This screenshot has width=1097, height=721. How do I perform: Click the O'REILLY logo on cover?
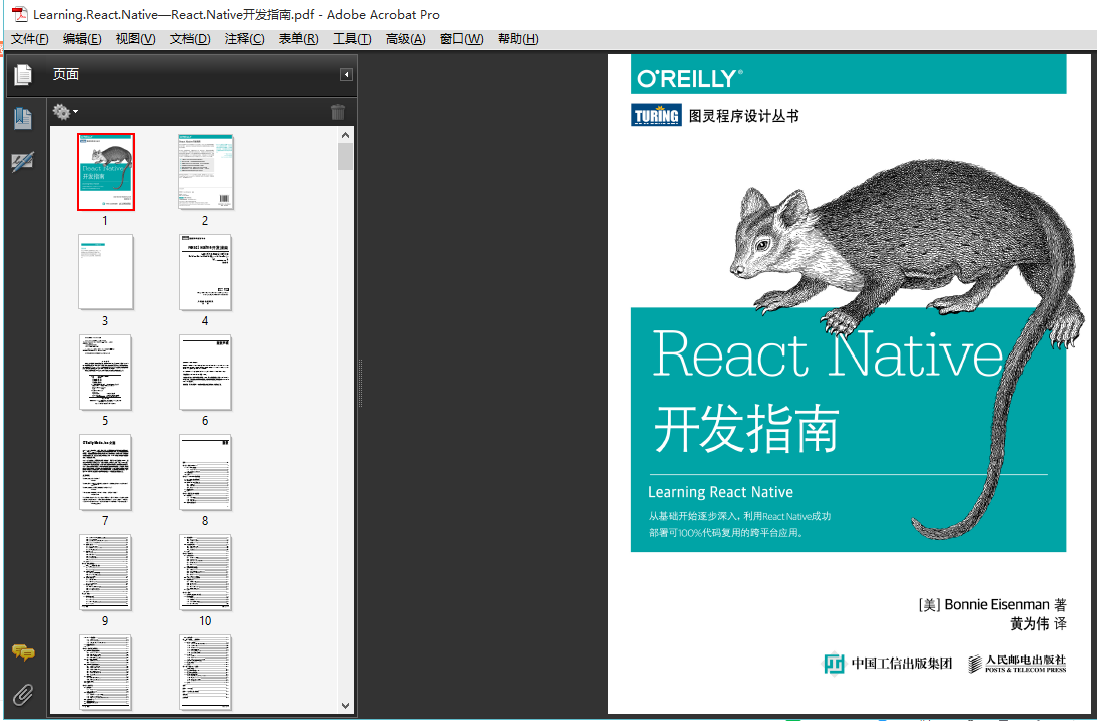(689, 78)
